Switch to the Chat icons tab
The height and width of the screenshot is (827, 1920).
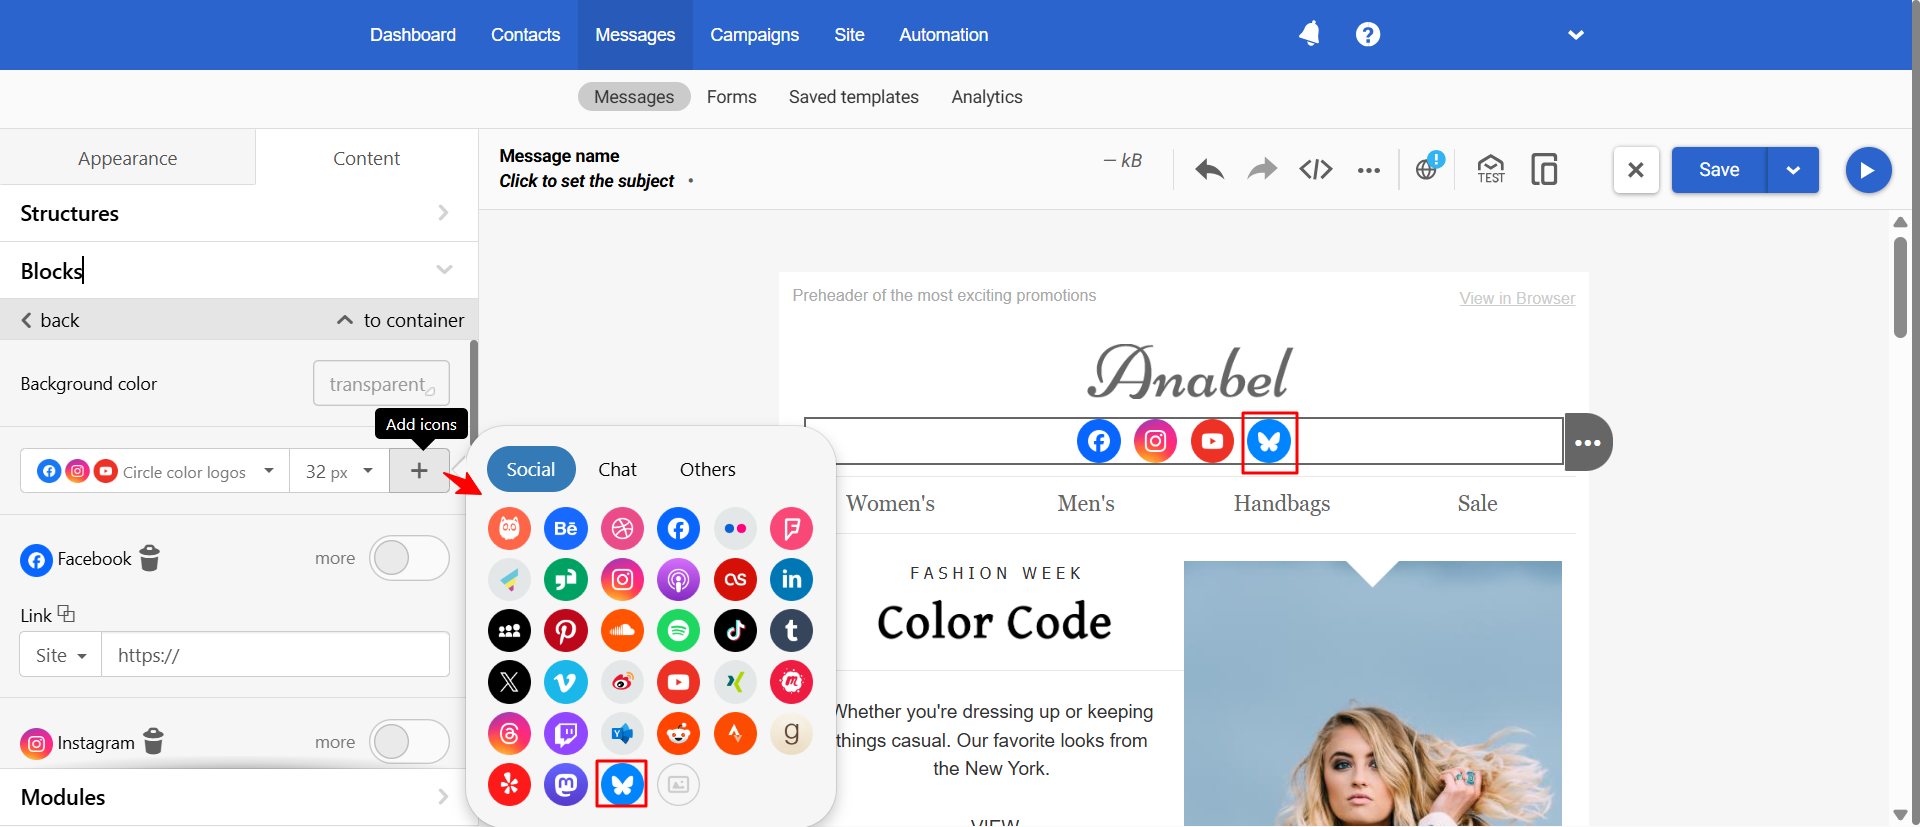617,469
